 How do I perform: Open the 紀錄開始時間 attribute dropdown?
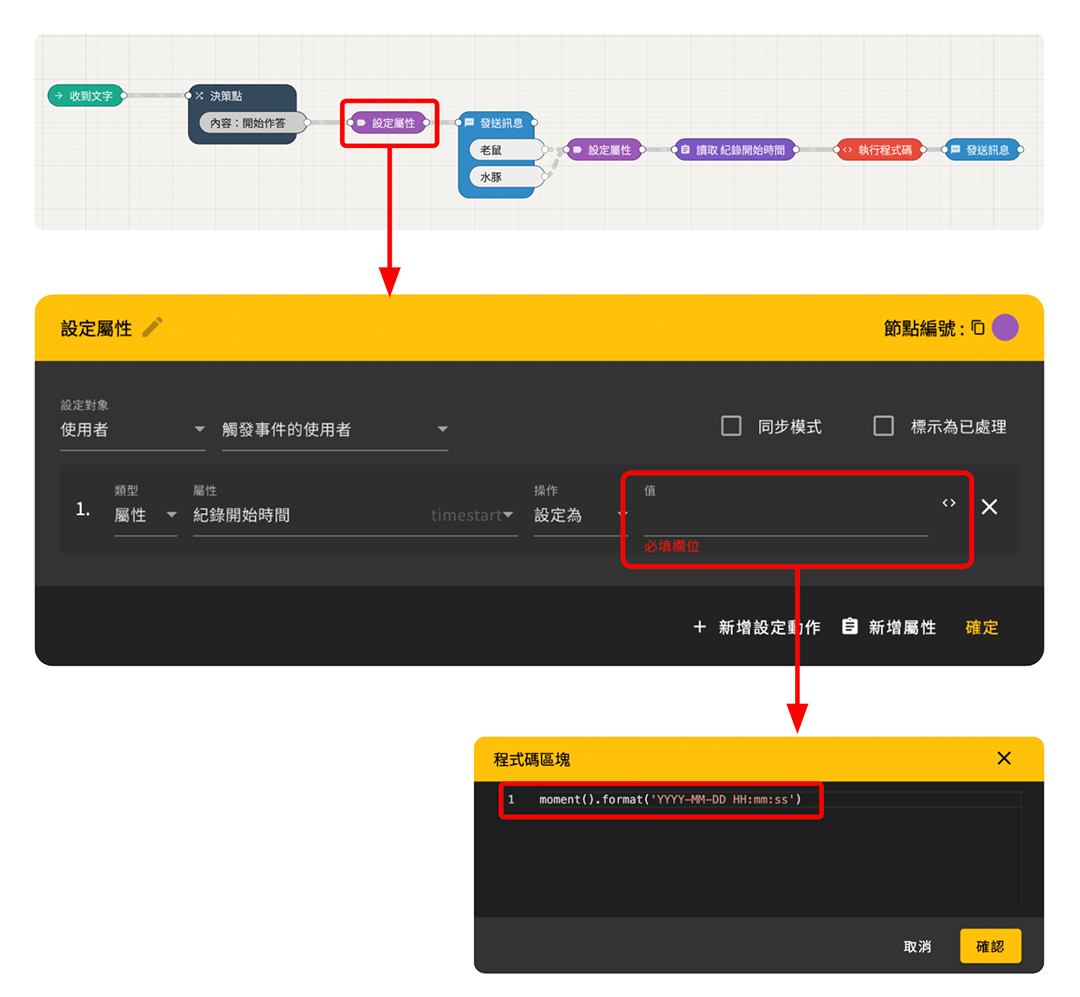(x=355, y=515)
